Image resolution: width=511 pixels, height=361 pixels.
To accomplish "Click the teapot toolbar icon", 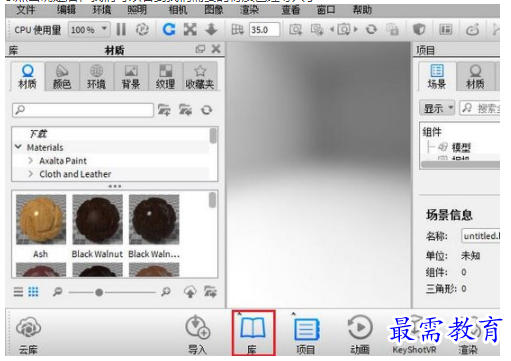I will (x=472, y=30).
